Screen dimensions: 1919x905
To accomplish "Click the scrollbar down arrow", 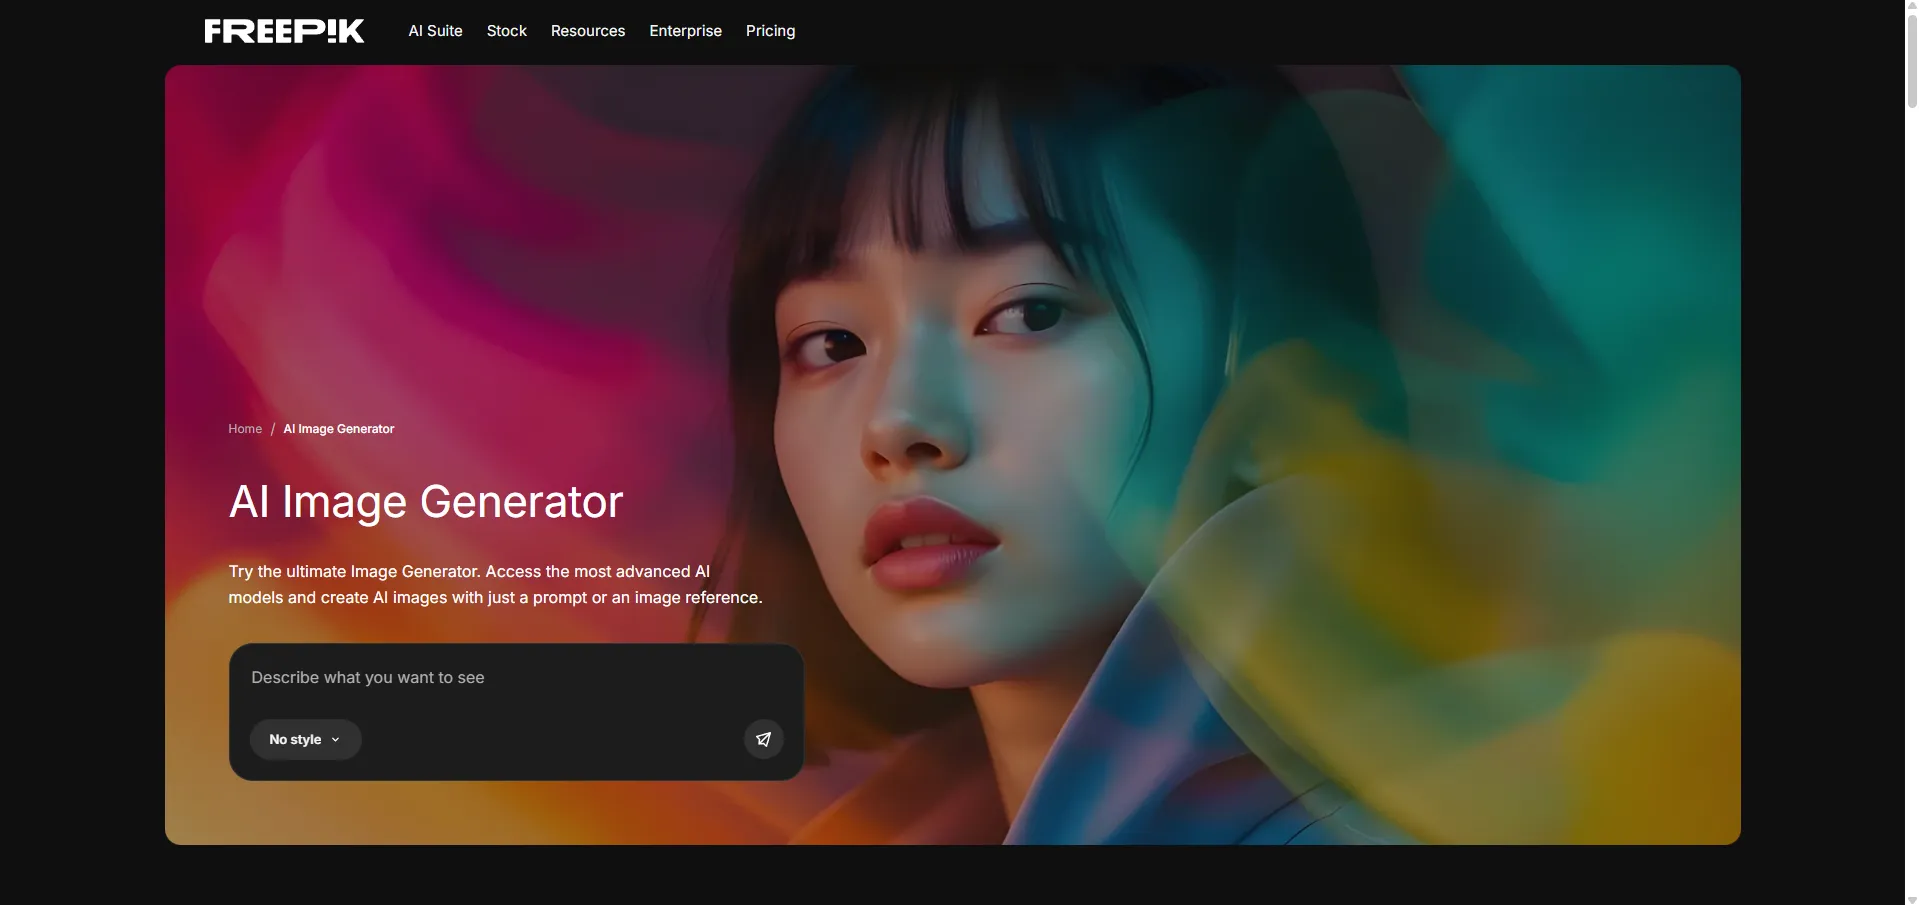I will click(x=1911, y=898).
